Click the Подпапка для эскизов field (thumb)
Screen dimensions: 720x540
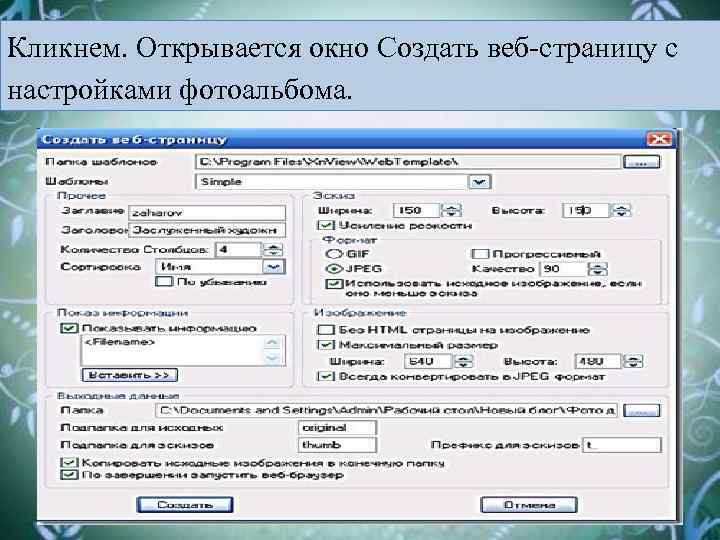click(x=338, y=444)
